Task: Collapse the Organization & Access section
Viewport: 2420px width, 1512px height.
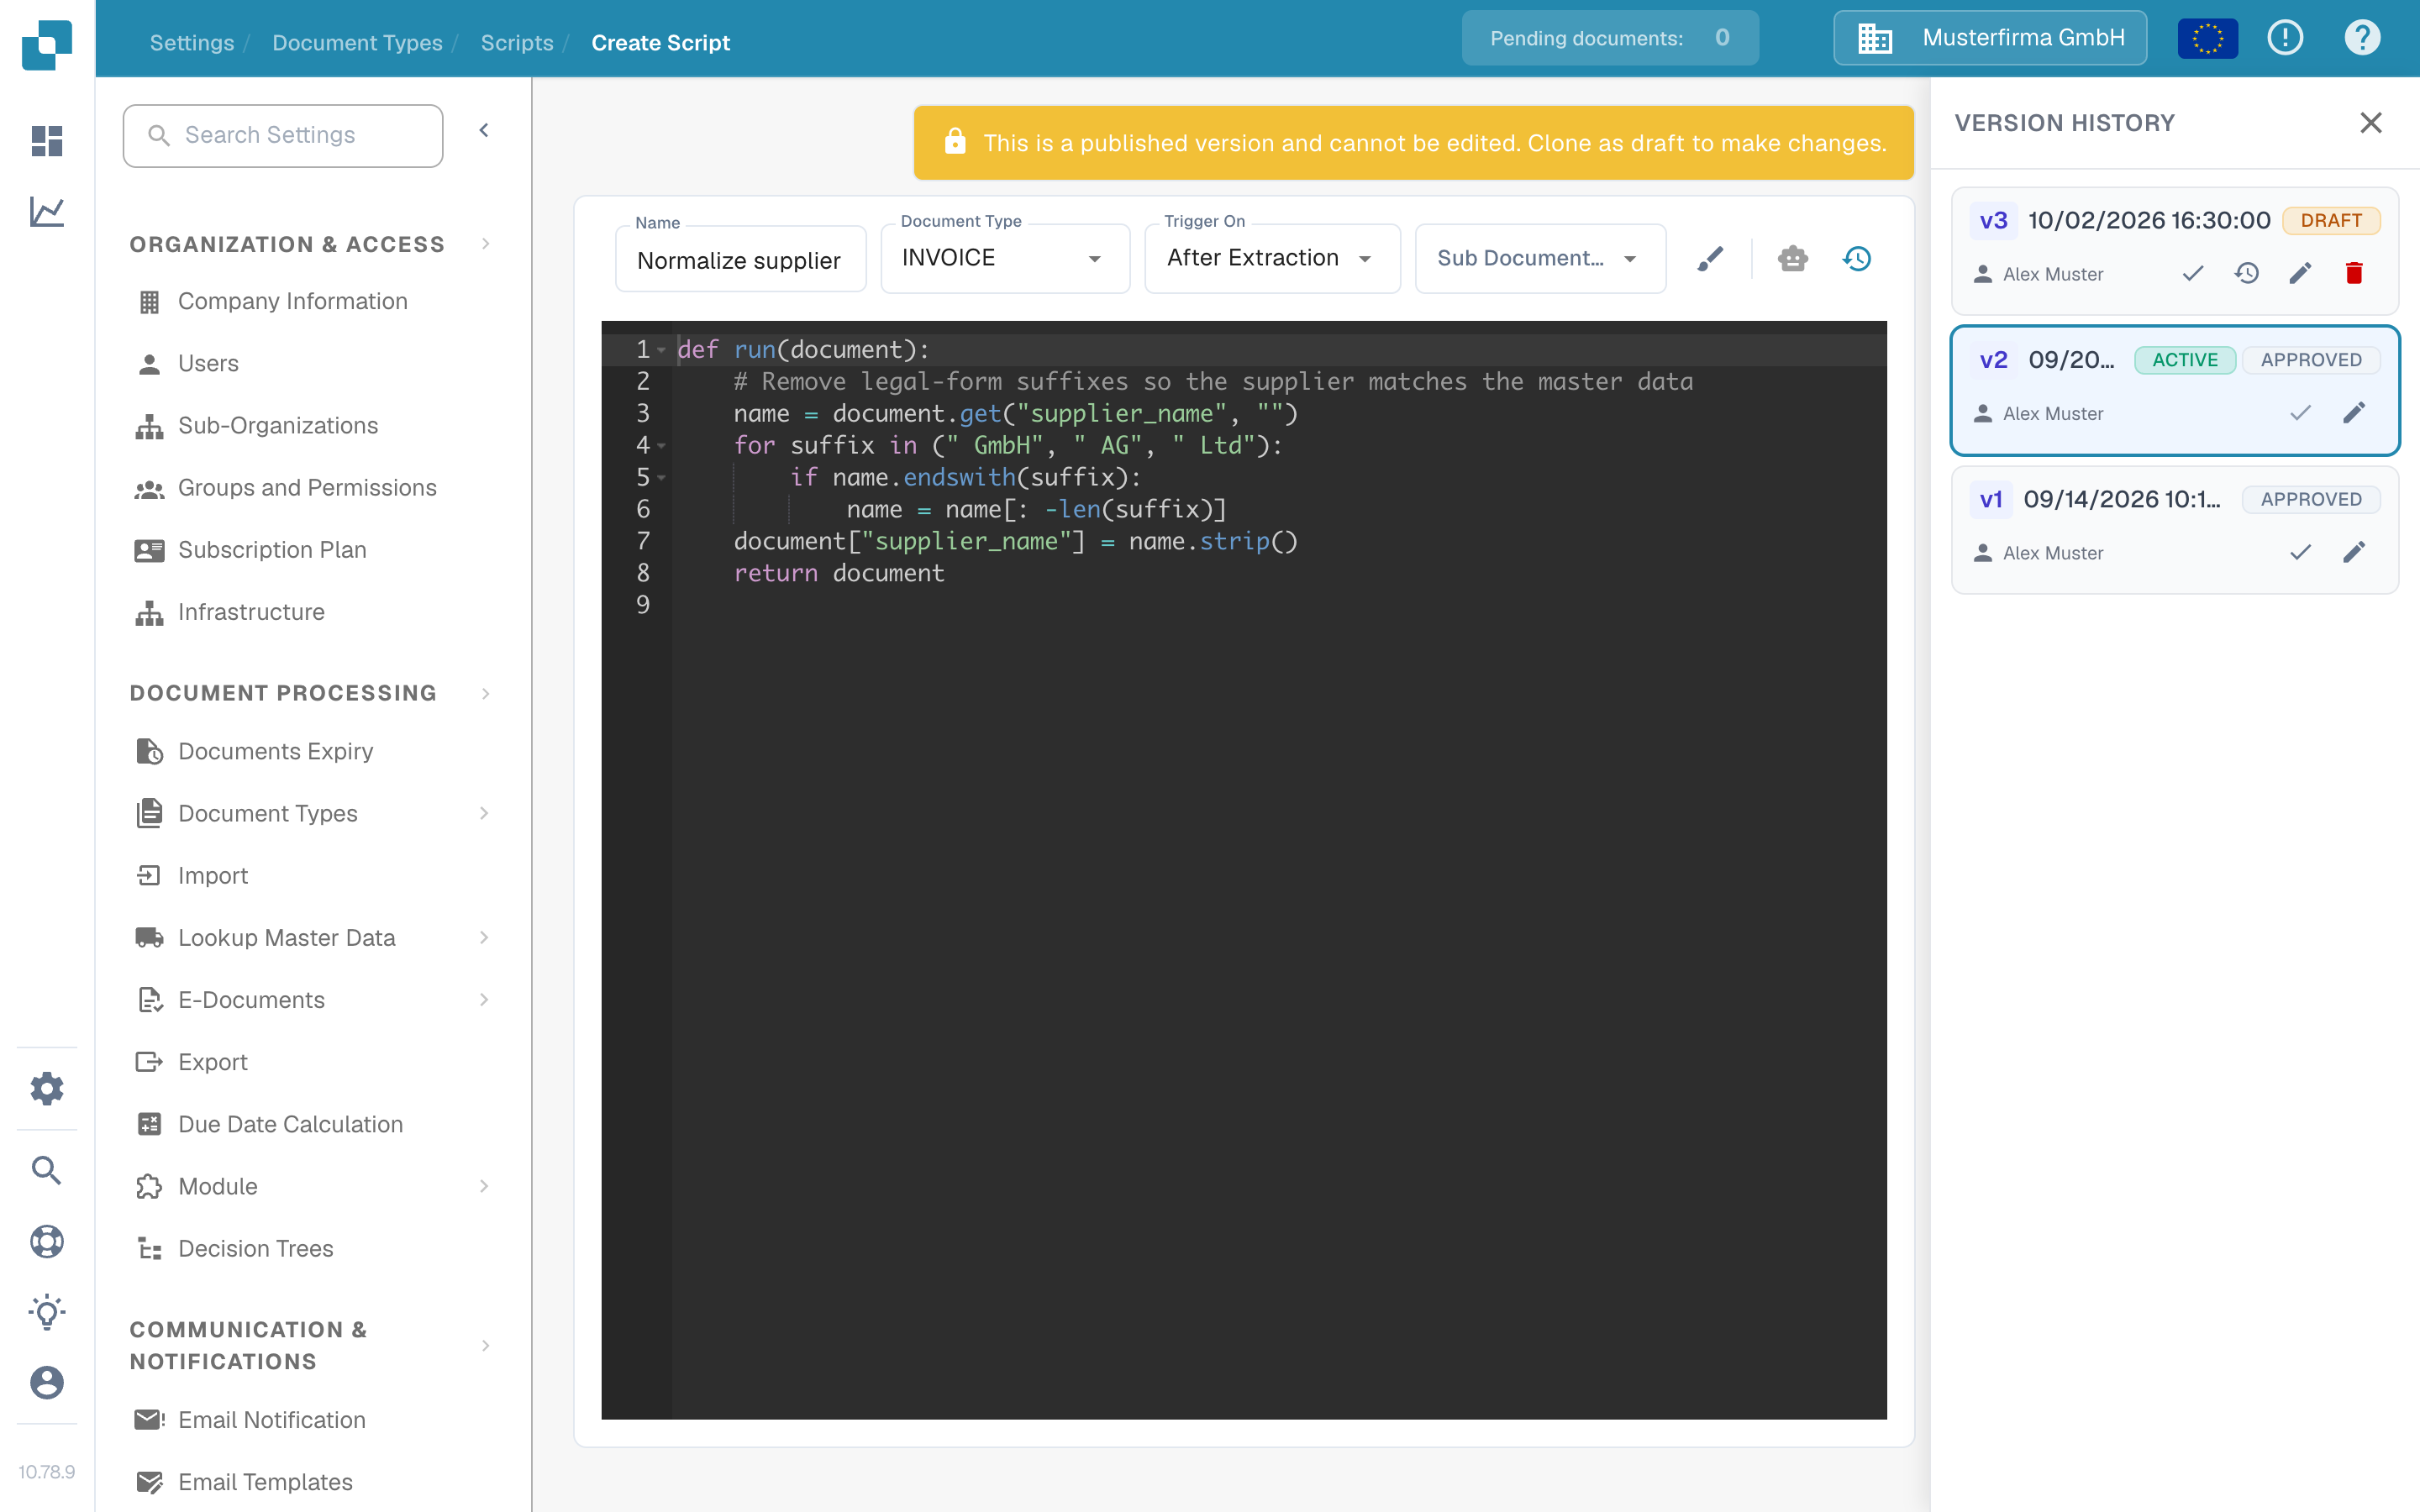Action: [x=486, y=244]
